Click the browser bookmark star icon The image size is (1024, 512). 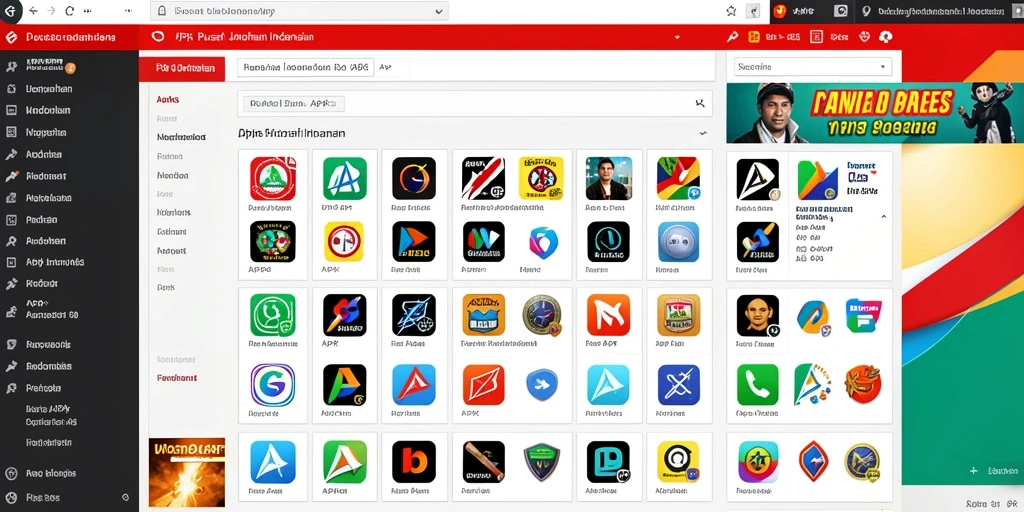[731, 11]
